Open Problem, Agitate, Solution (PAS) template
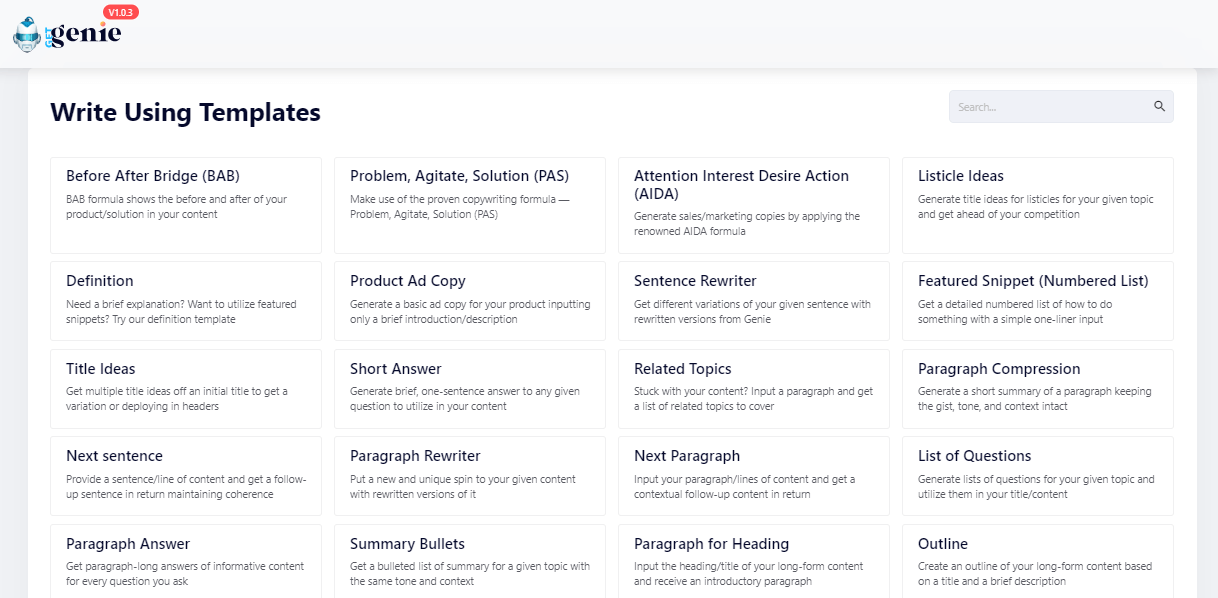 (x=470, y=205)
